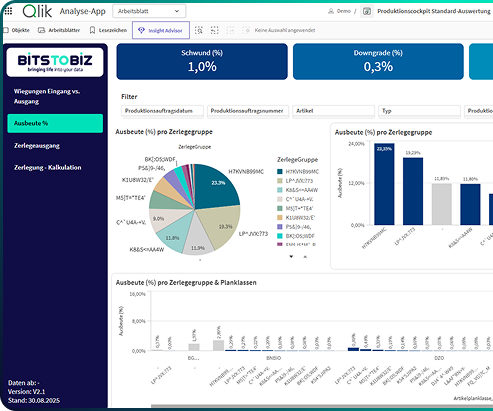The image size is (493, 411).
Task: Click the H7KVNB99MC legend color swatch
Action: click(280, 172)
